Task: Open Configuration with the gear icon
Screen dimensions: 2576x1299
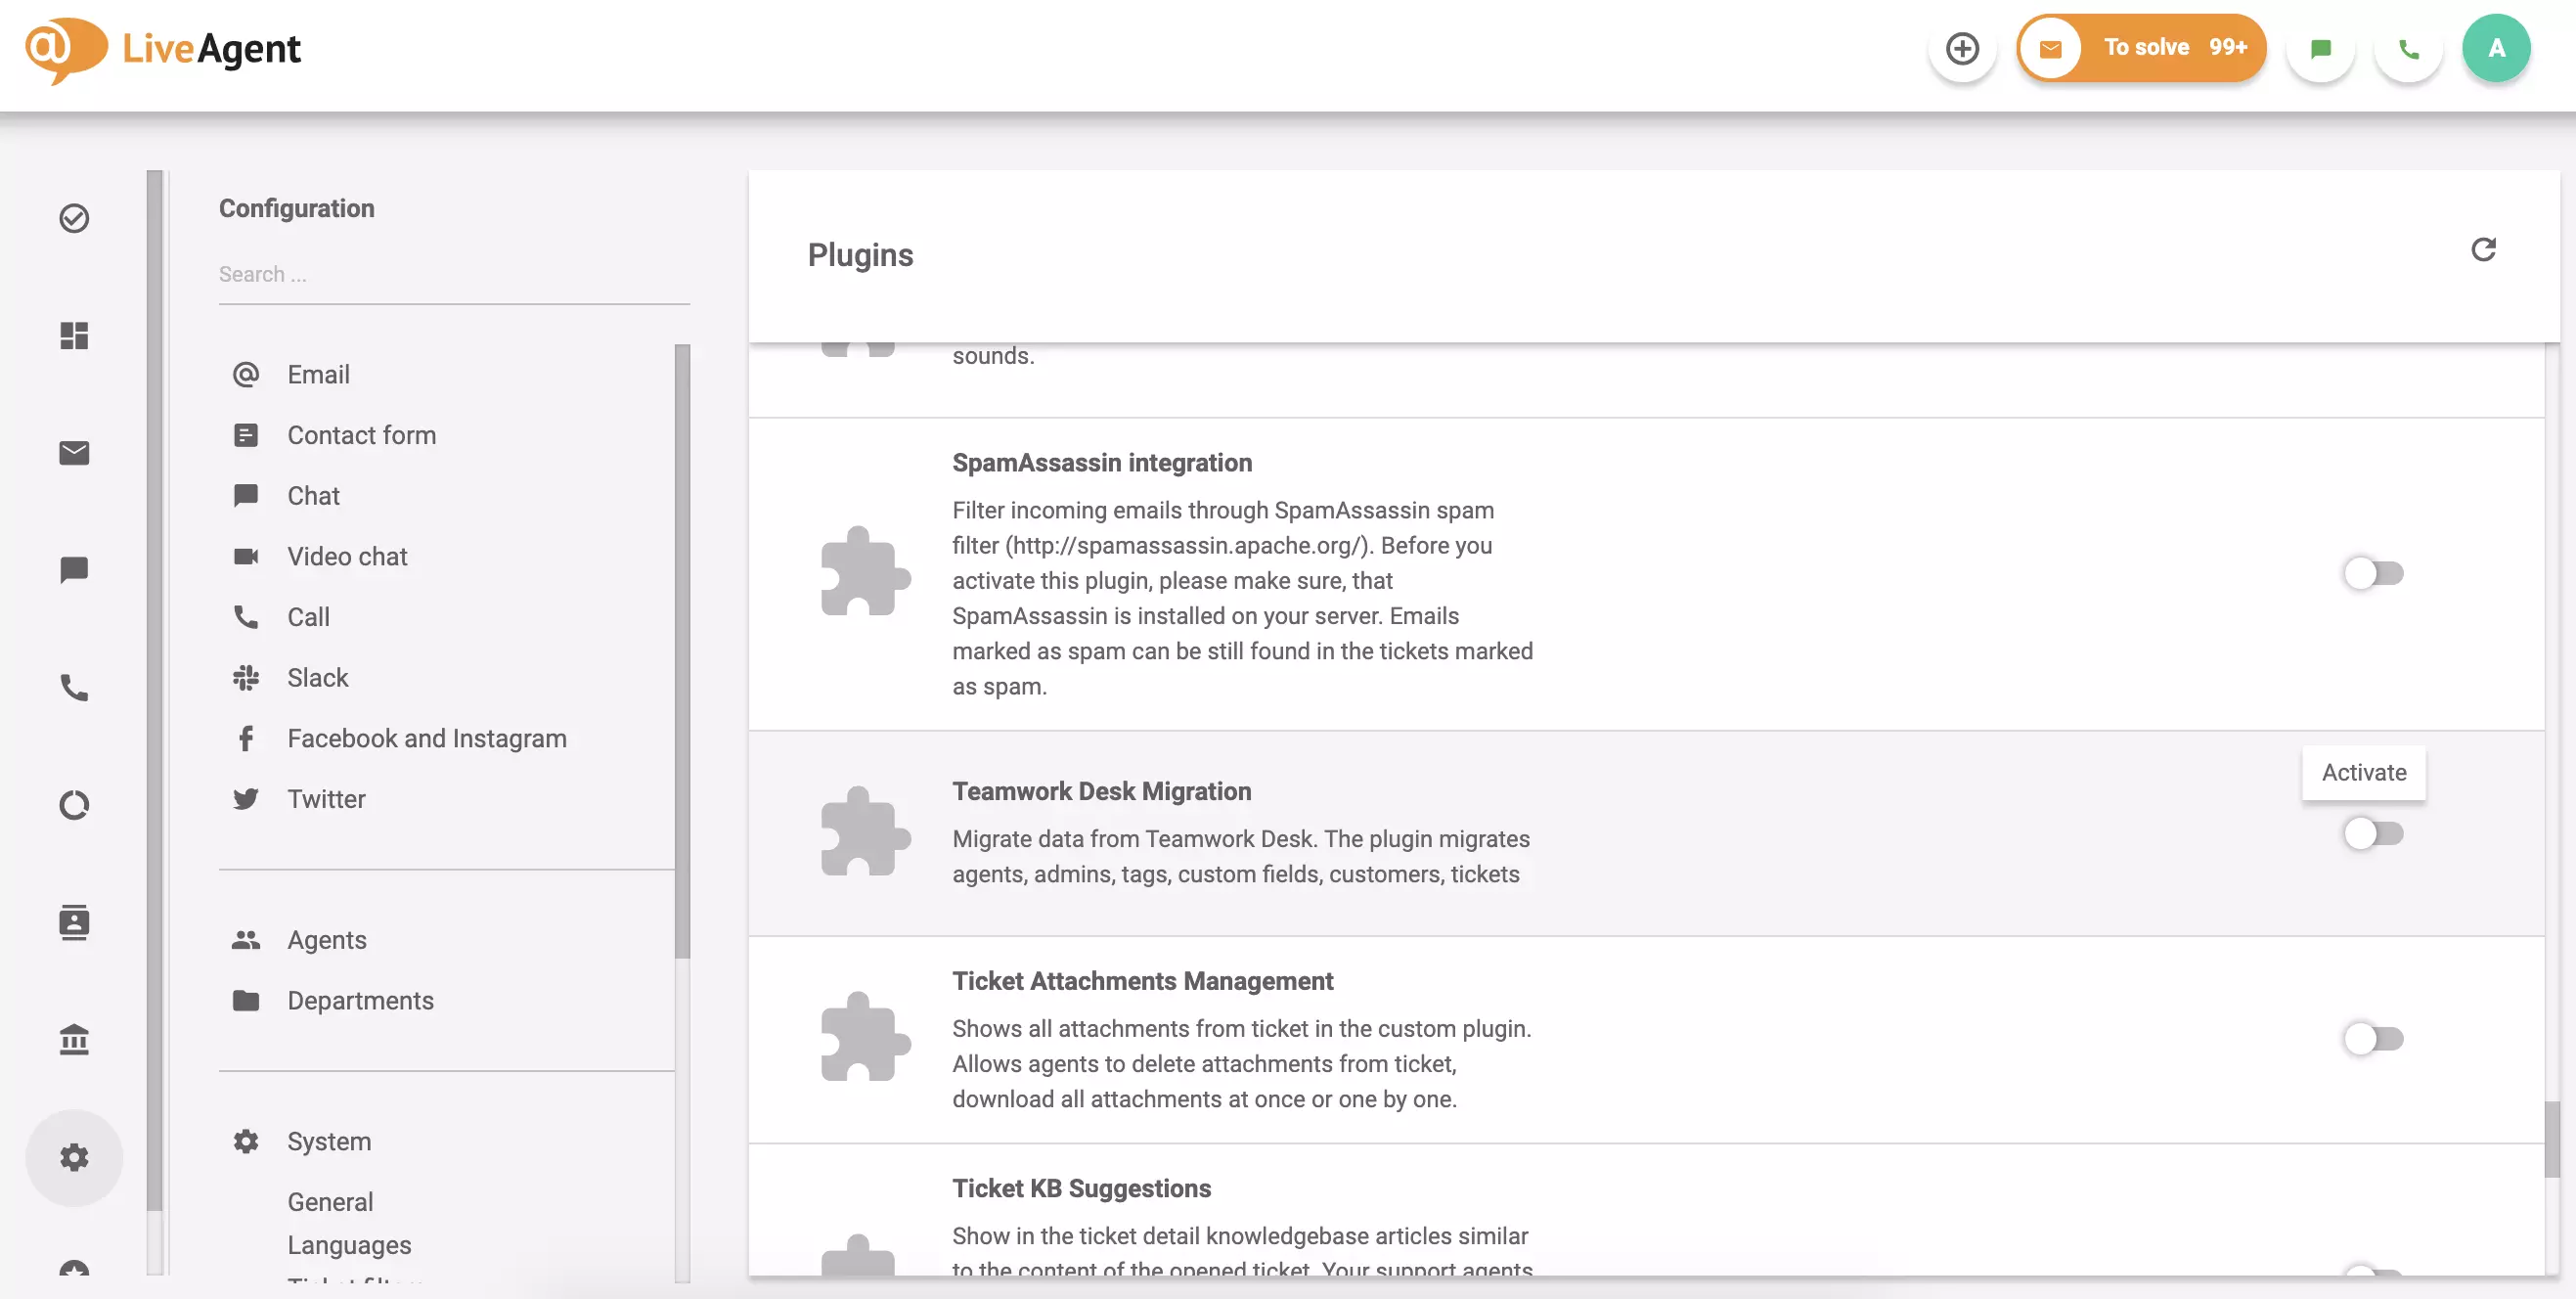Action: (73, 1157)
